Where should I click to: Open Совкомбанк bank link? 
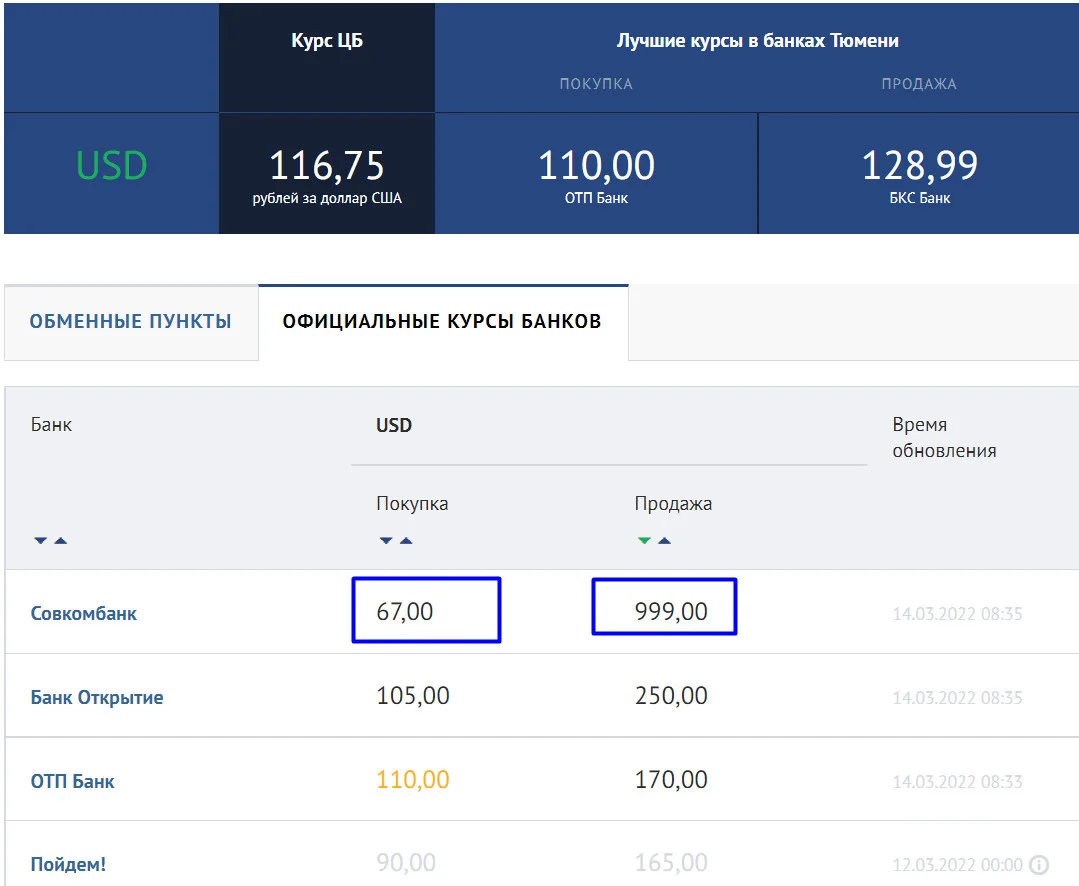pos(84,613)
